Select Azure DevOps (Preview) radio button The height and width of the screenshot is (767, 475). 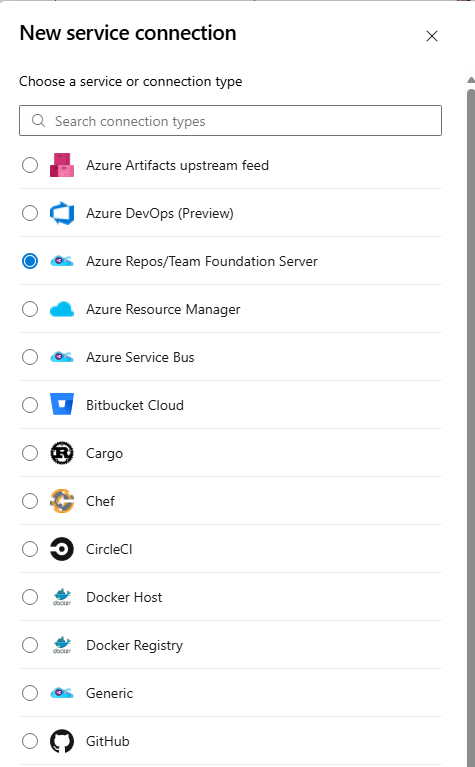(30, 213)
